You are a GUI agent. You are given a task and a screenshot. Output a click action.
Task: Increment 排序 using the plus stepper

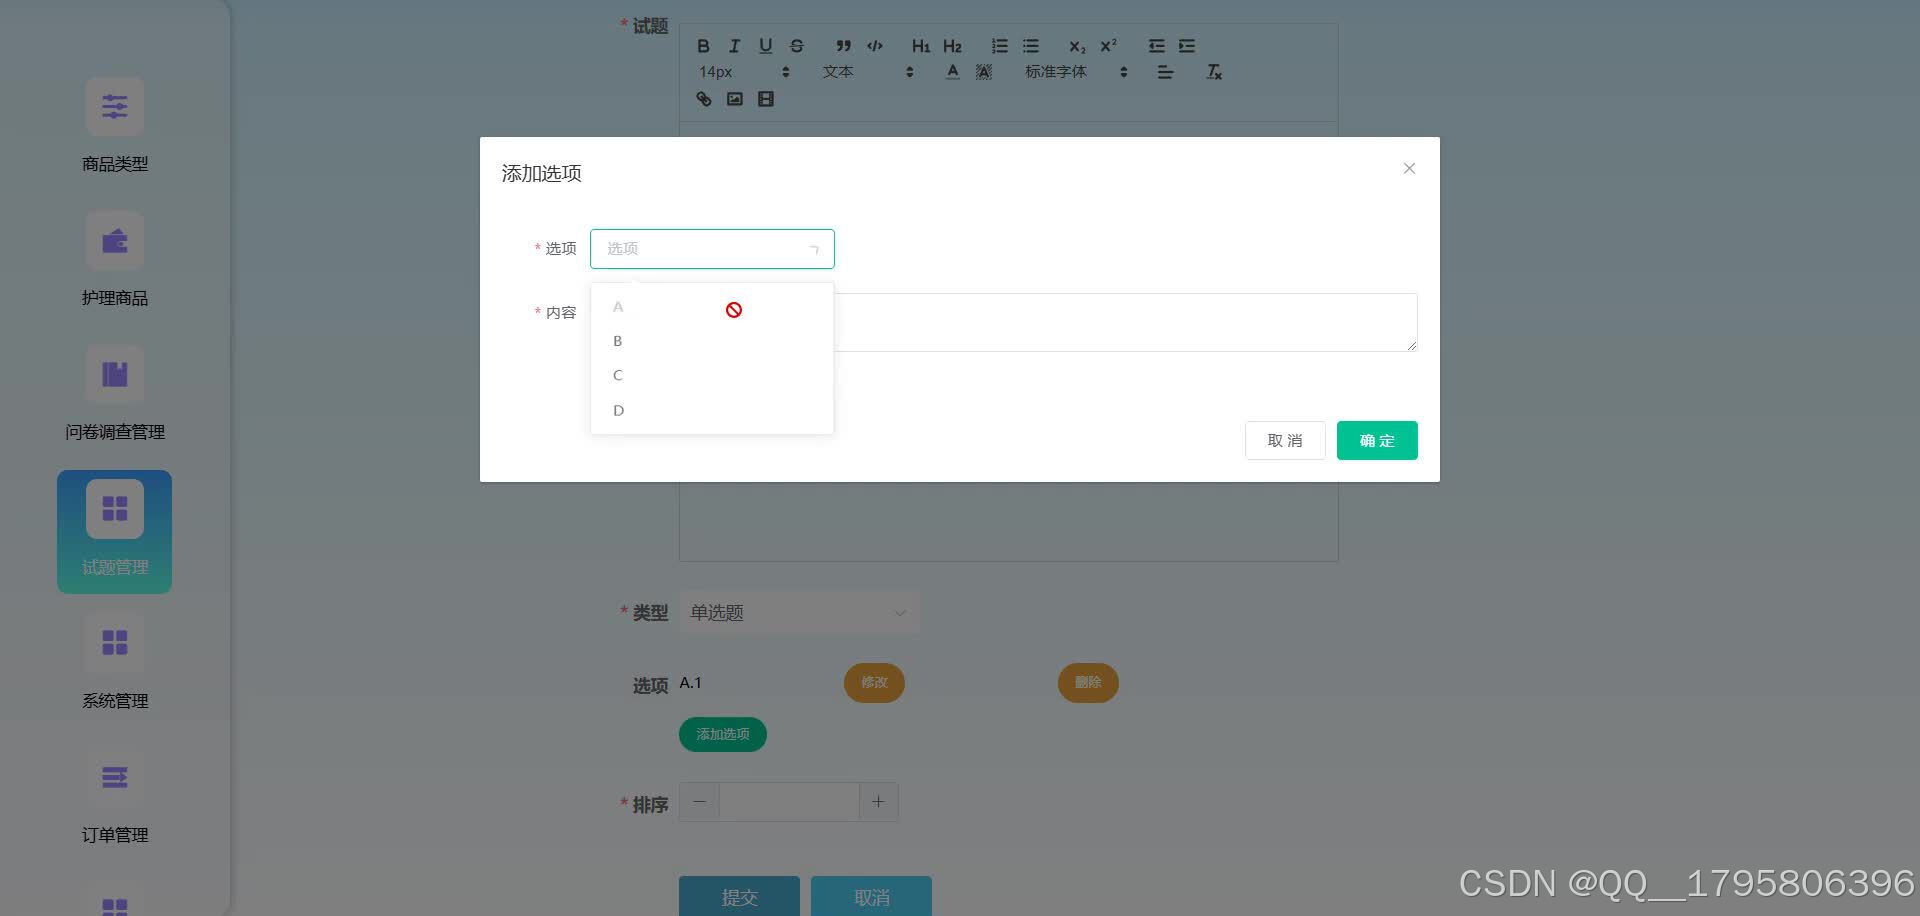pos(878,801)
